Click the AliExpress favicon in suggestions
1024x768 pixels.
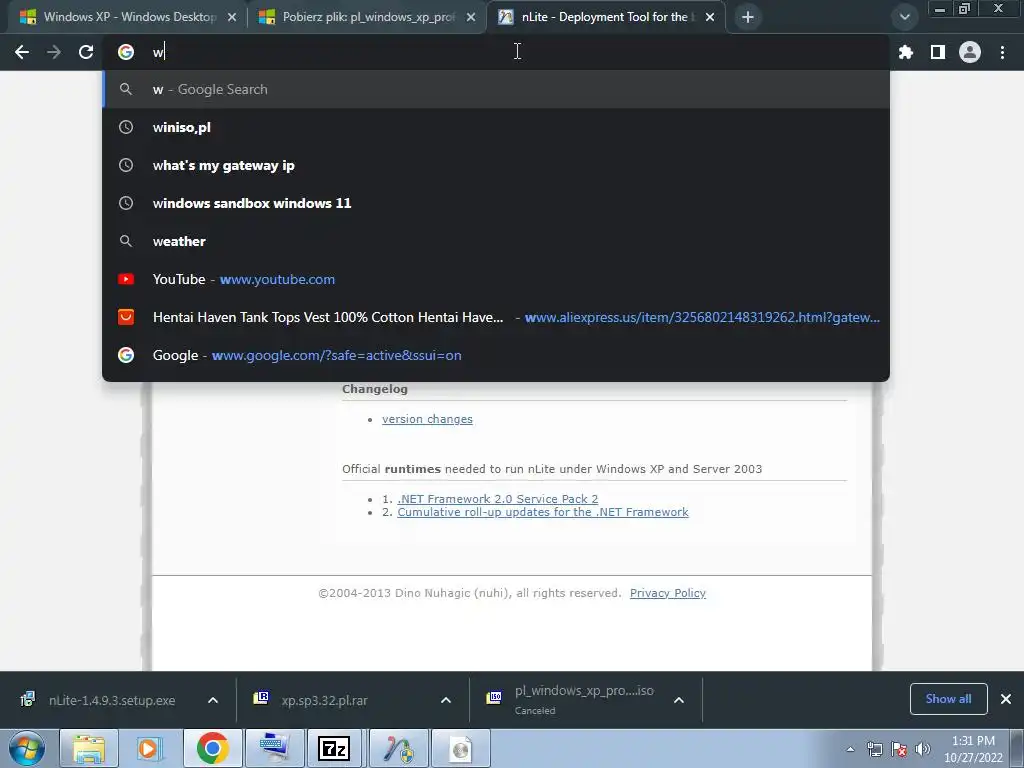point(126,317)
